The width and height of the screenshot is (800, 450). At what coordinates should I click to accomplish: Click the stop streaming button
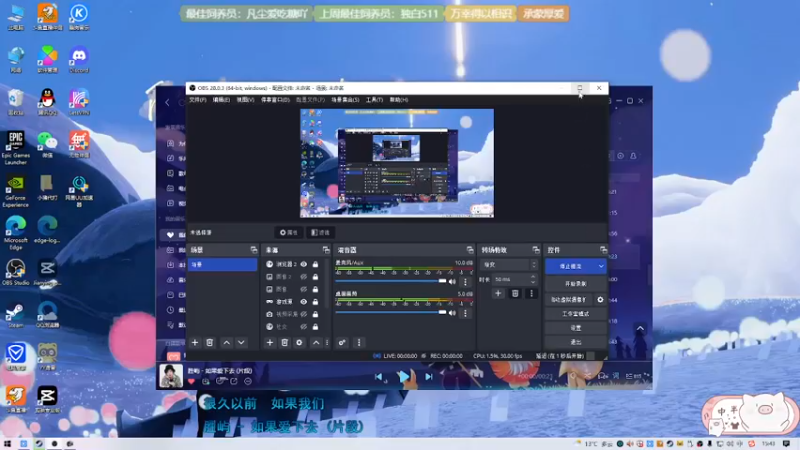(570, 266)
